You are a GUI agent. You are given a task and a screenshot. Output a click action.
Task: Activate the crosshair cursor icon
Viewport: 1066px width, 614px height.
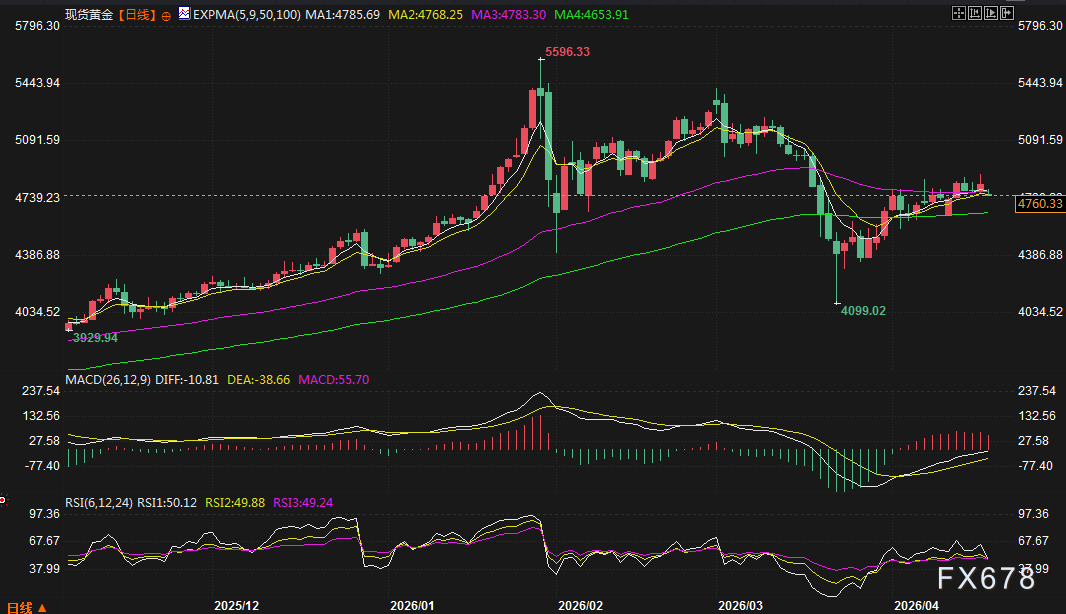tap(958, 13)
